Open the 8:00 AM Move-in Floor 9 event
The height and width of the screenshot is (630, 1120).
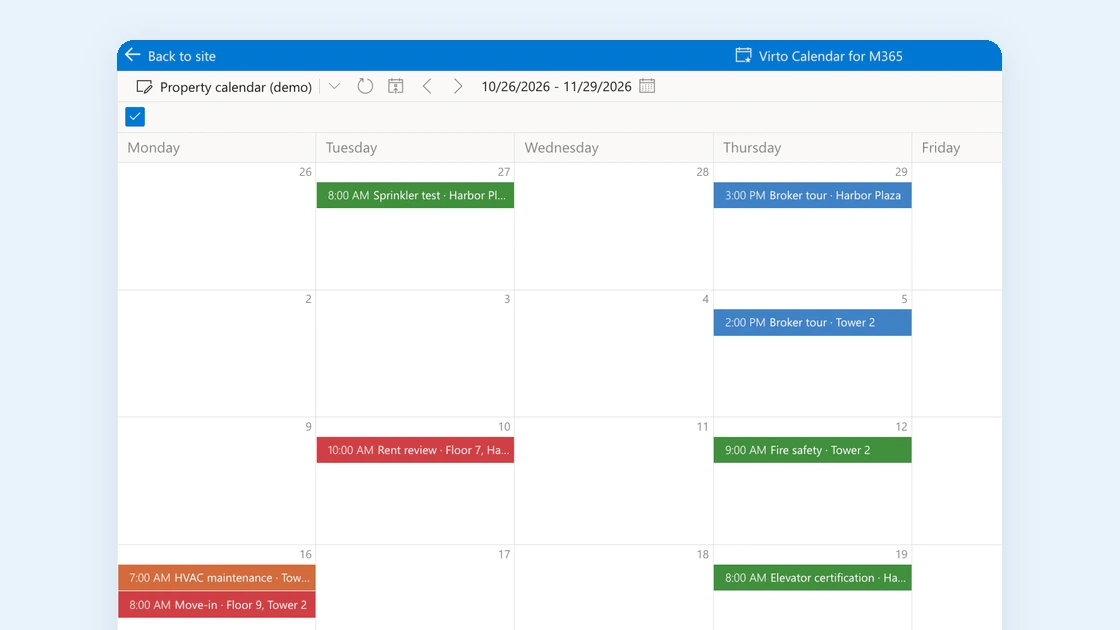click(216, 604)
